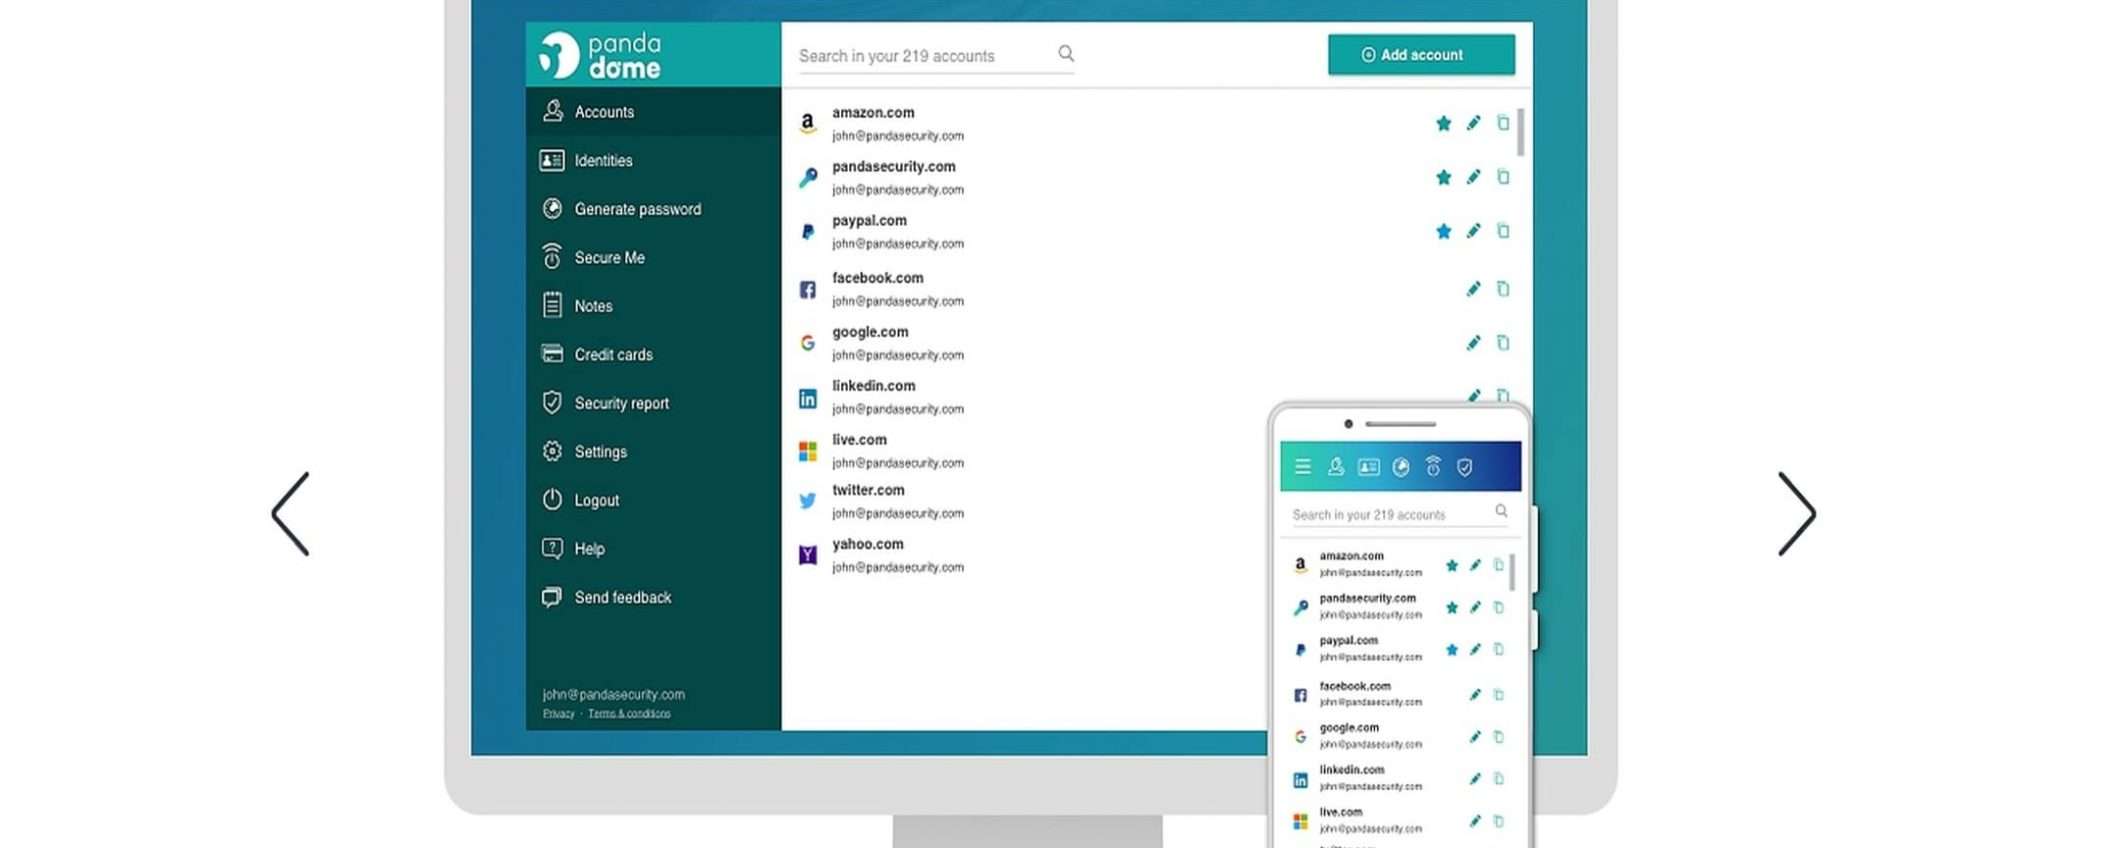Tap Generate password icon in phone toolbar
Image resolution: width=2120 pixels, height=848 pixels.
tap(1401, 466)
